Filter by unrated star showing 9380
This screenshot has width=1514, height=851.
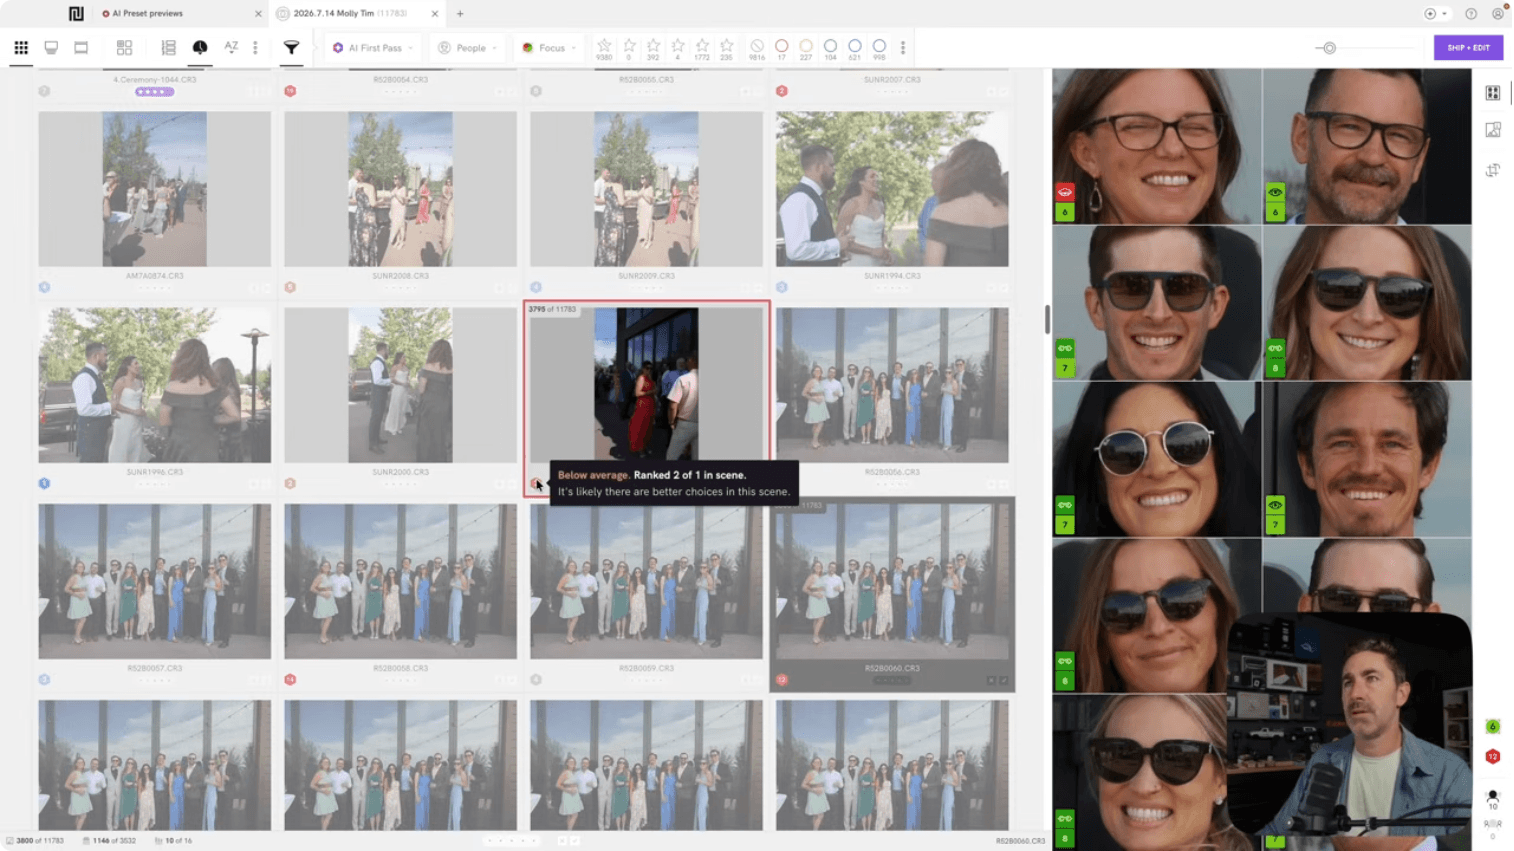(x=604, y=49)
